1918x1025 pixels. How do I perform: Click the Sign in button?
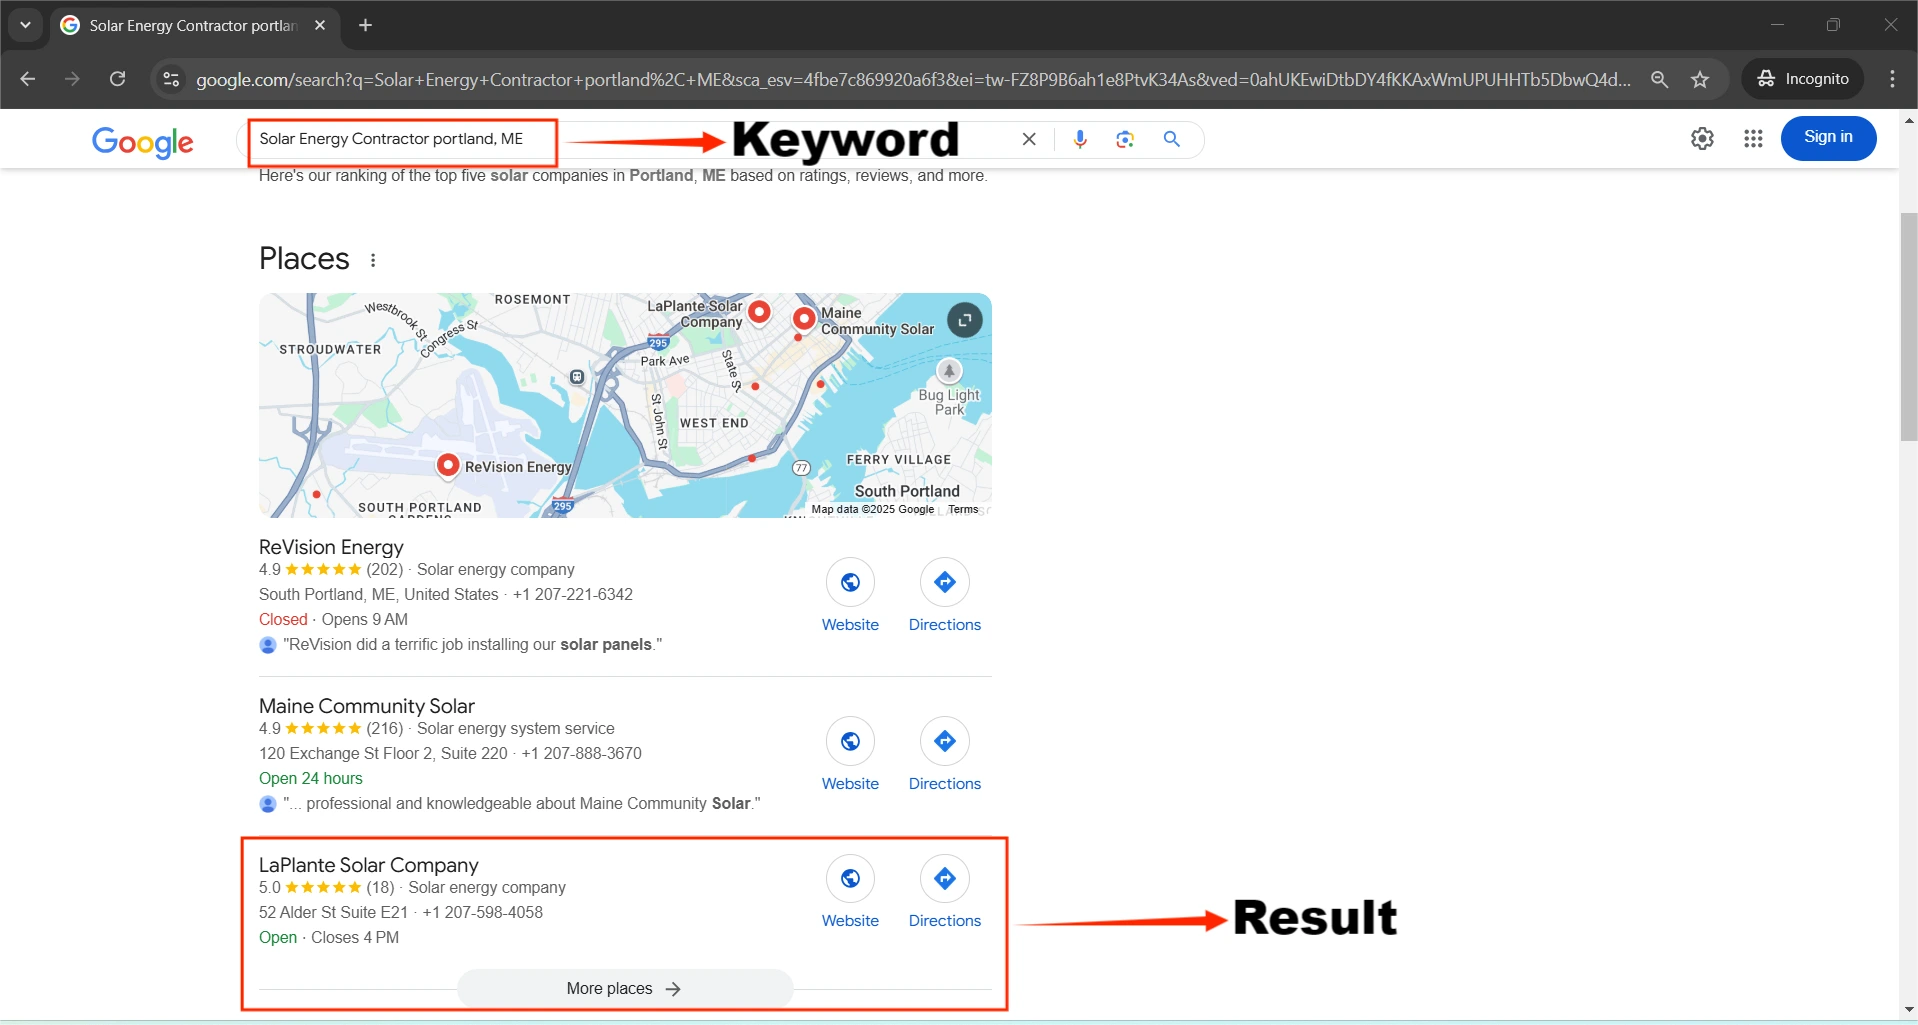tap(1828, 138)
